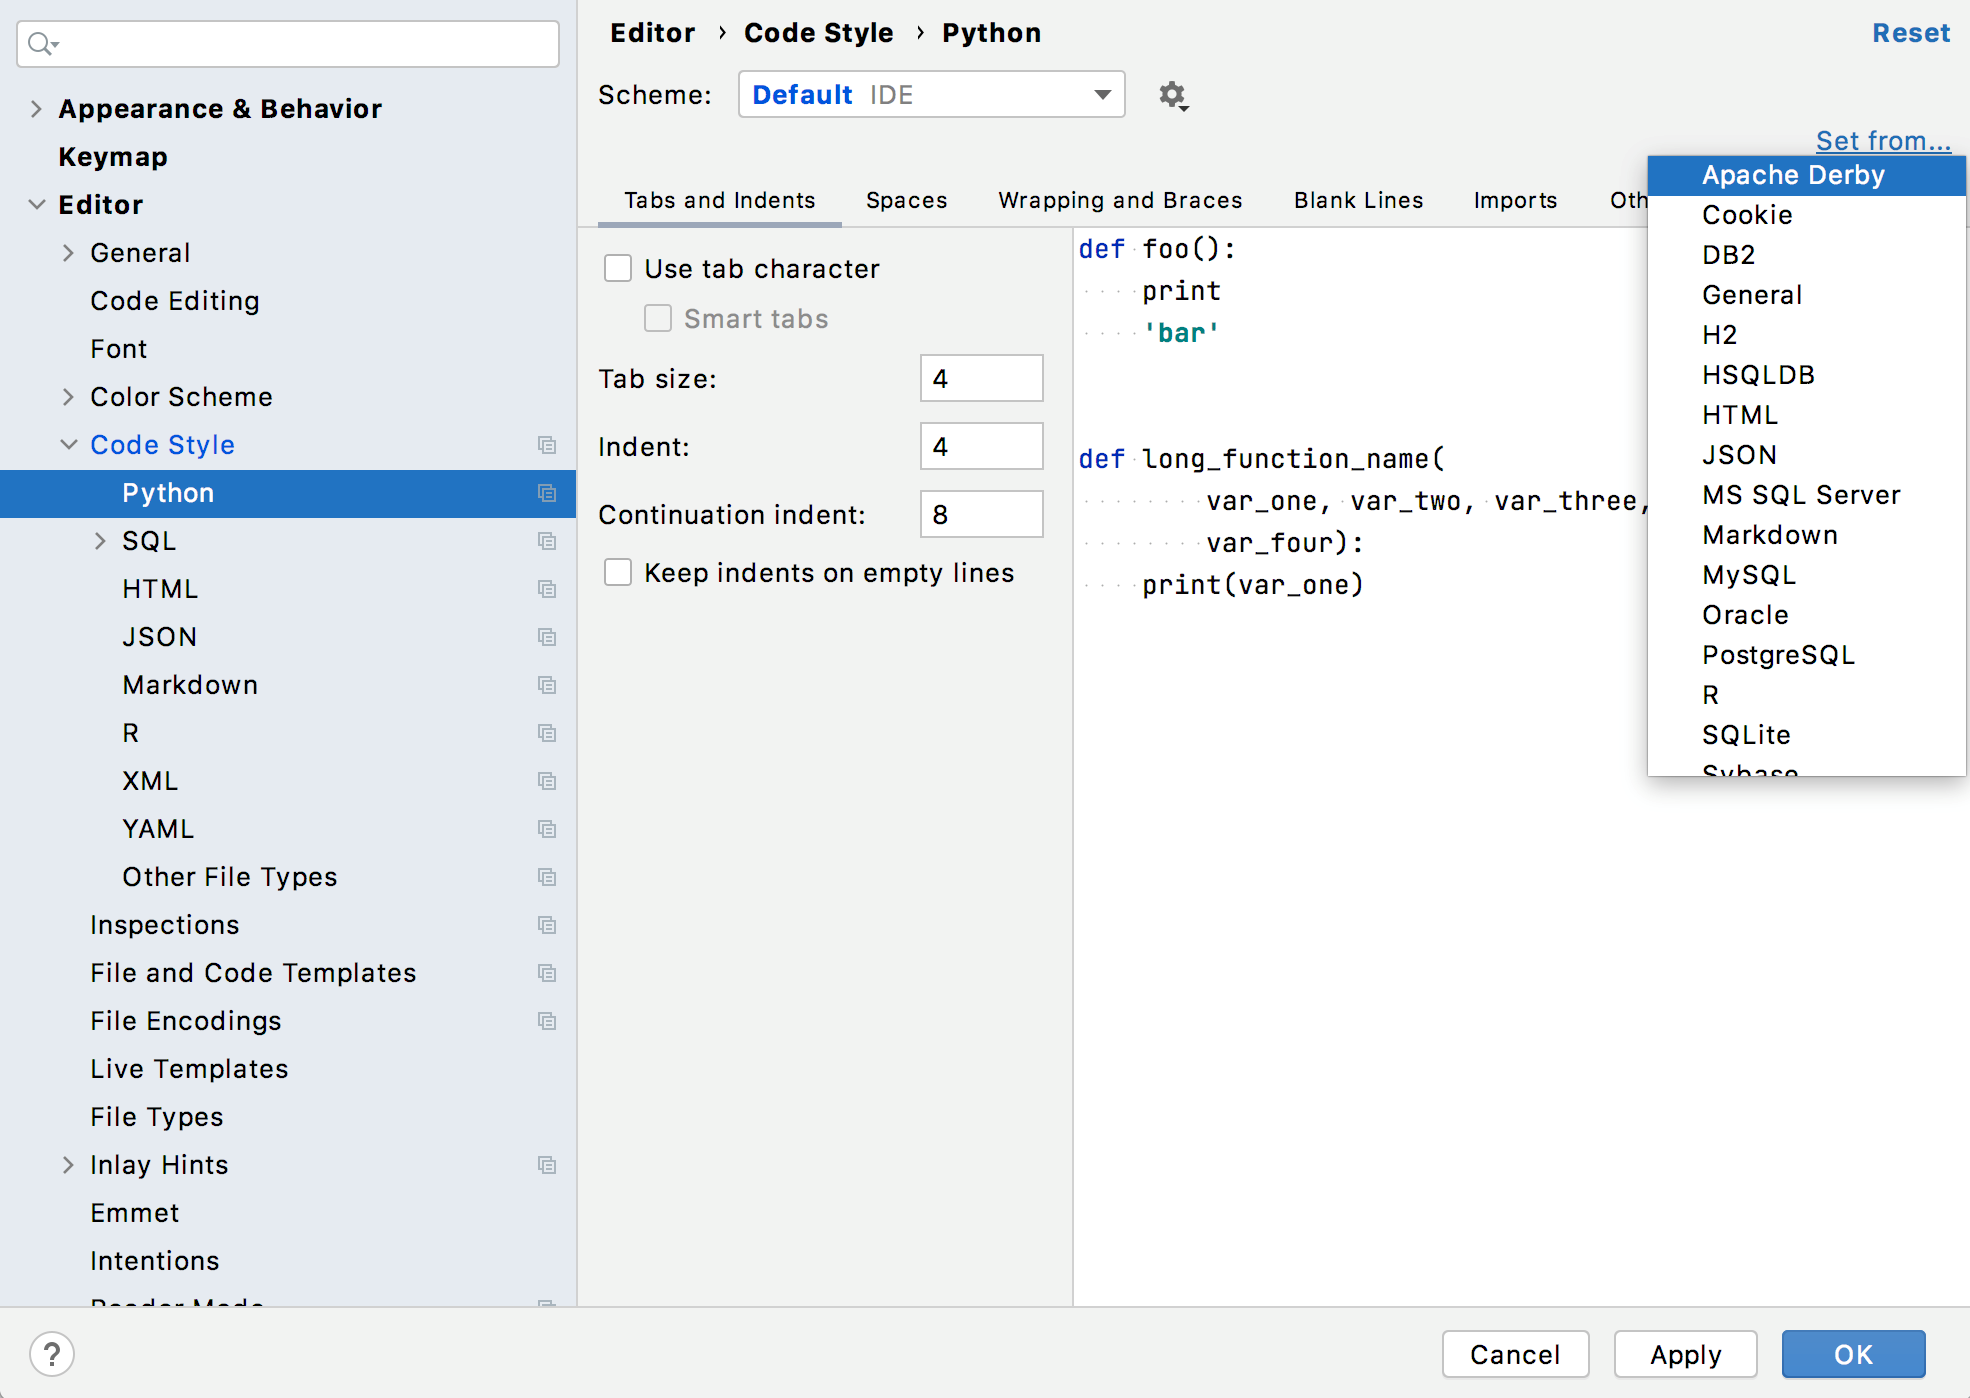Screen dimensions: 1970x1398
Task: Check the Smart tabs option
Action: [657, 318]
